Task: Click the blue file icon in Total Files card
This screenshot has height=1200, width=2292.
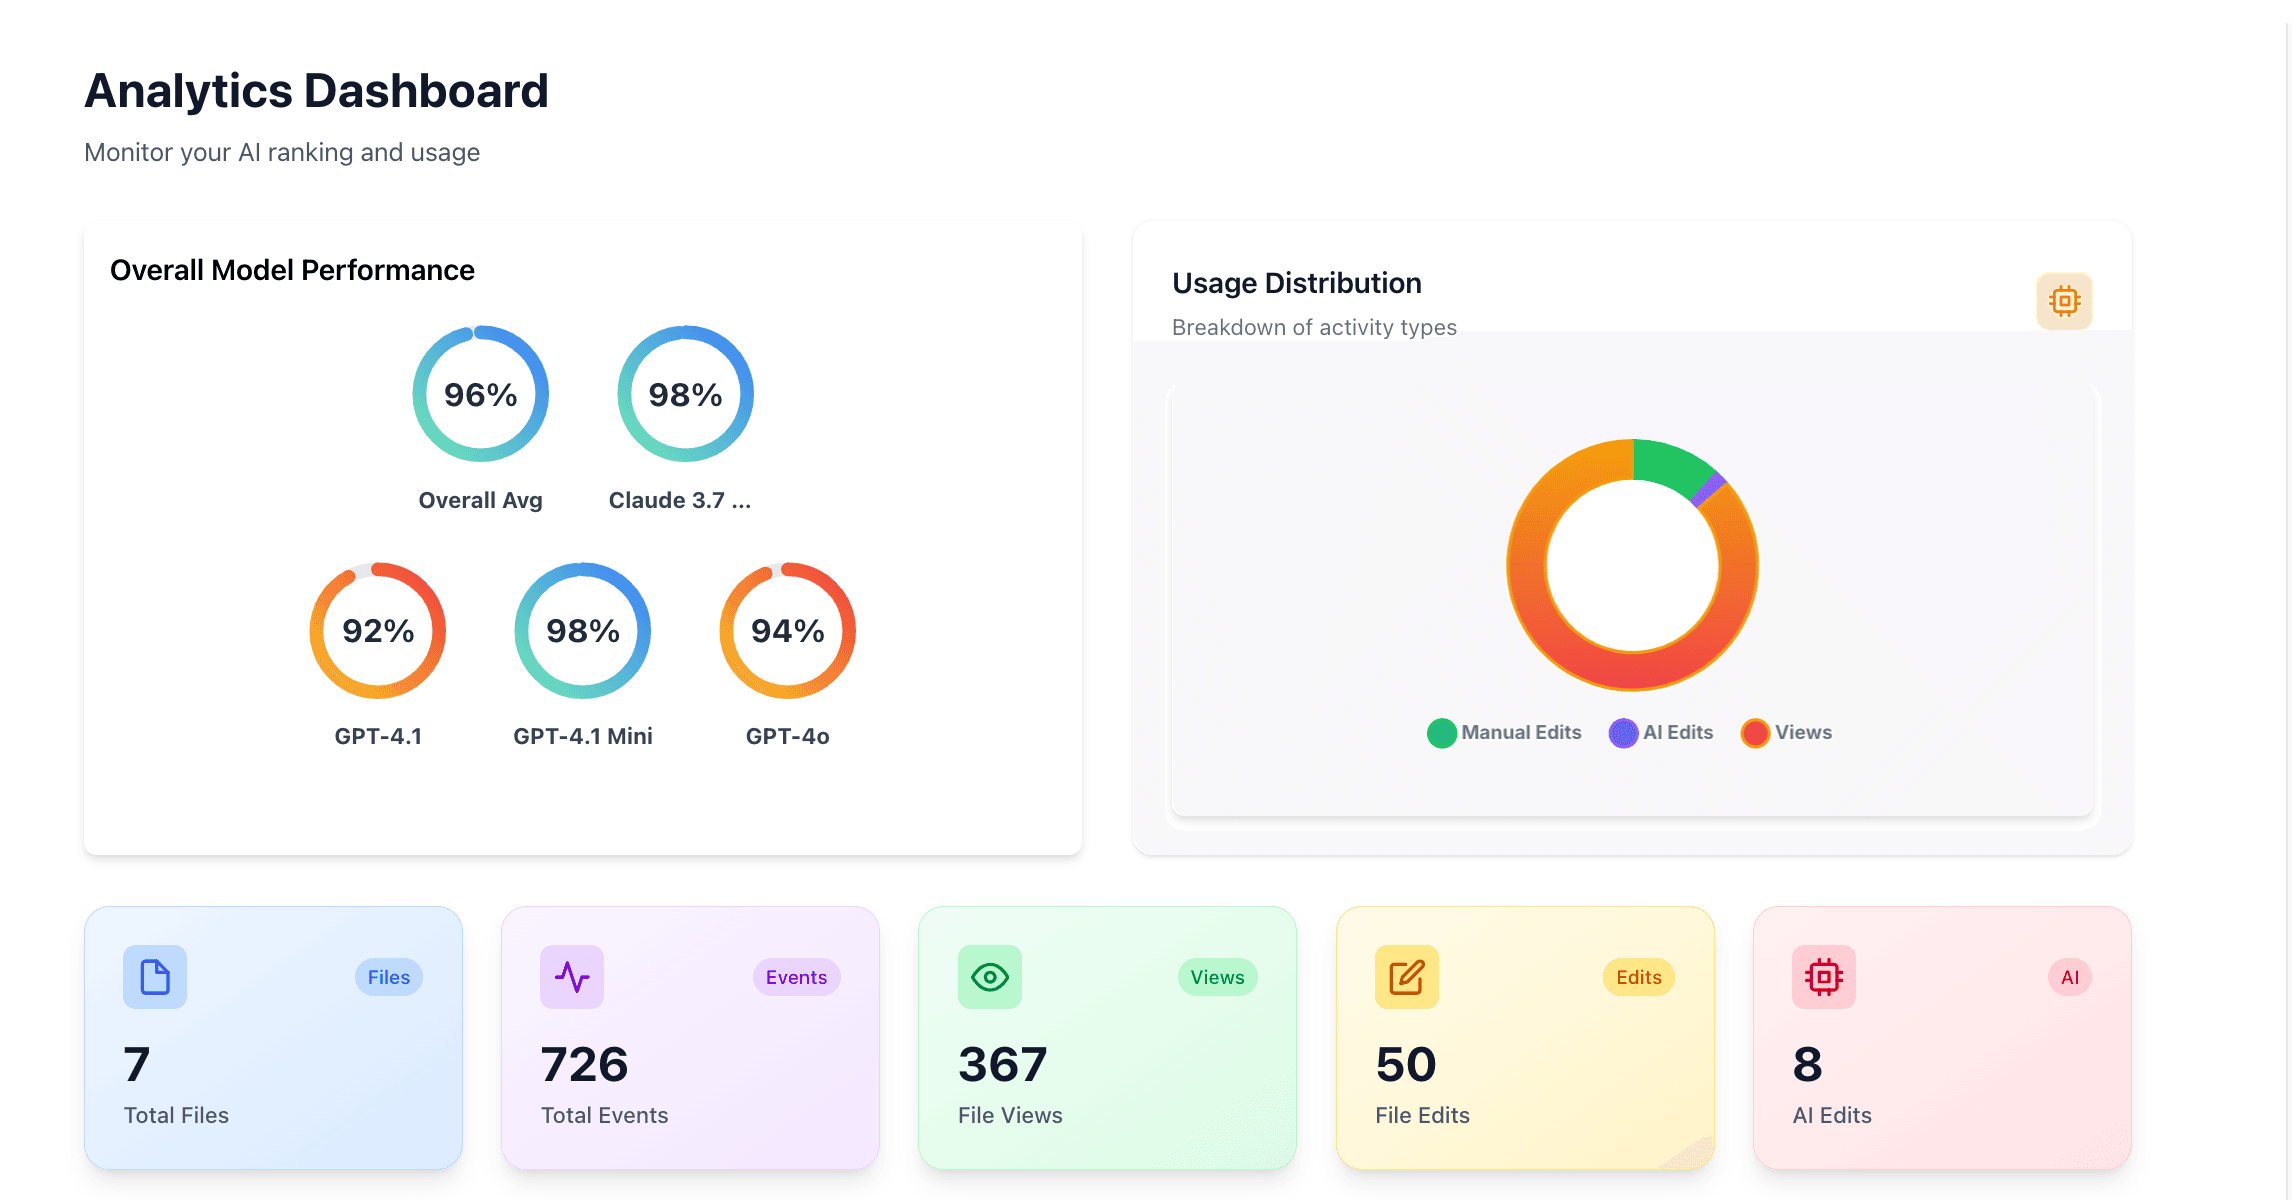Action: point(155,977)
